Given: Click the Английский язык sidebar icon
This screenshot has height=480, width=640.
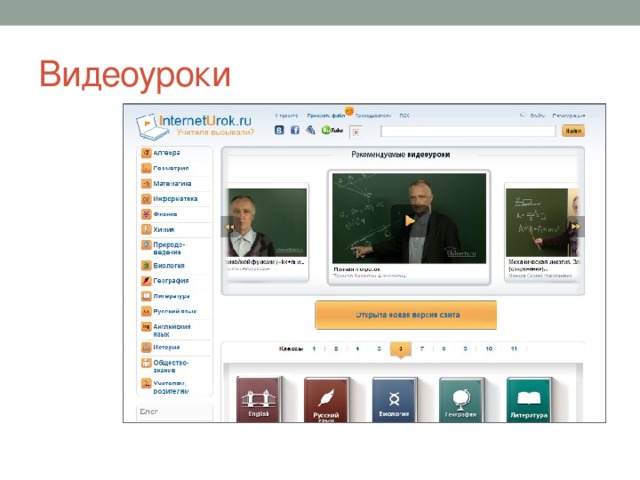Looking at the screenshot, I should coord(146,327).
